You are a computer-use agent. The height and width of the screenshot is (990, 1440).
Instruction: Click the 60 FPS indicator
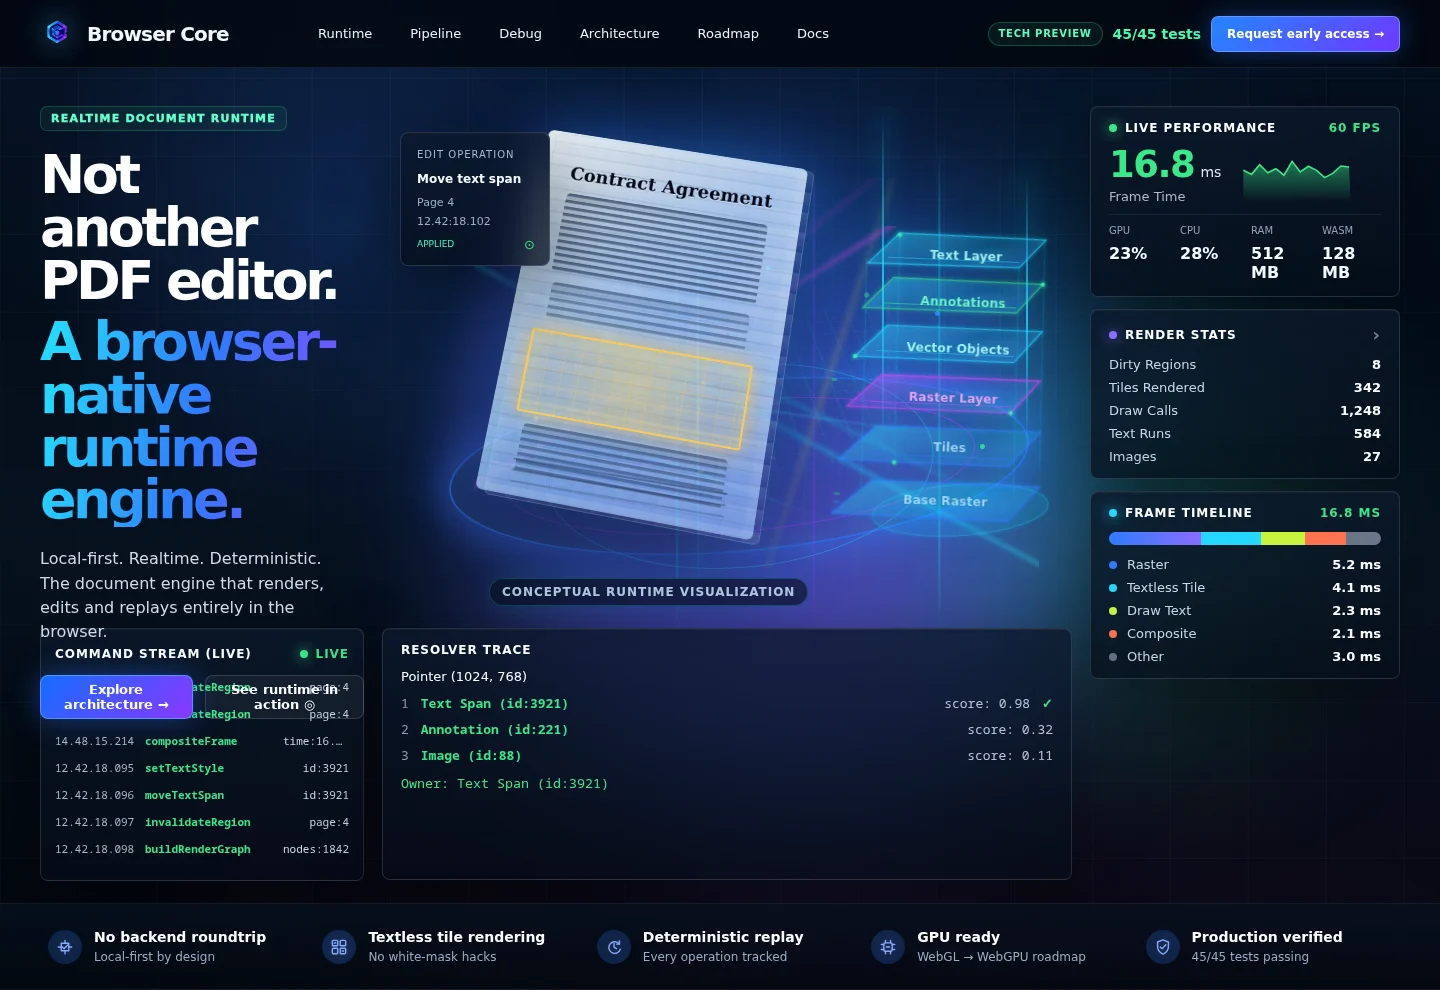pyautogui.click(x=1354, y=128)
